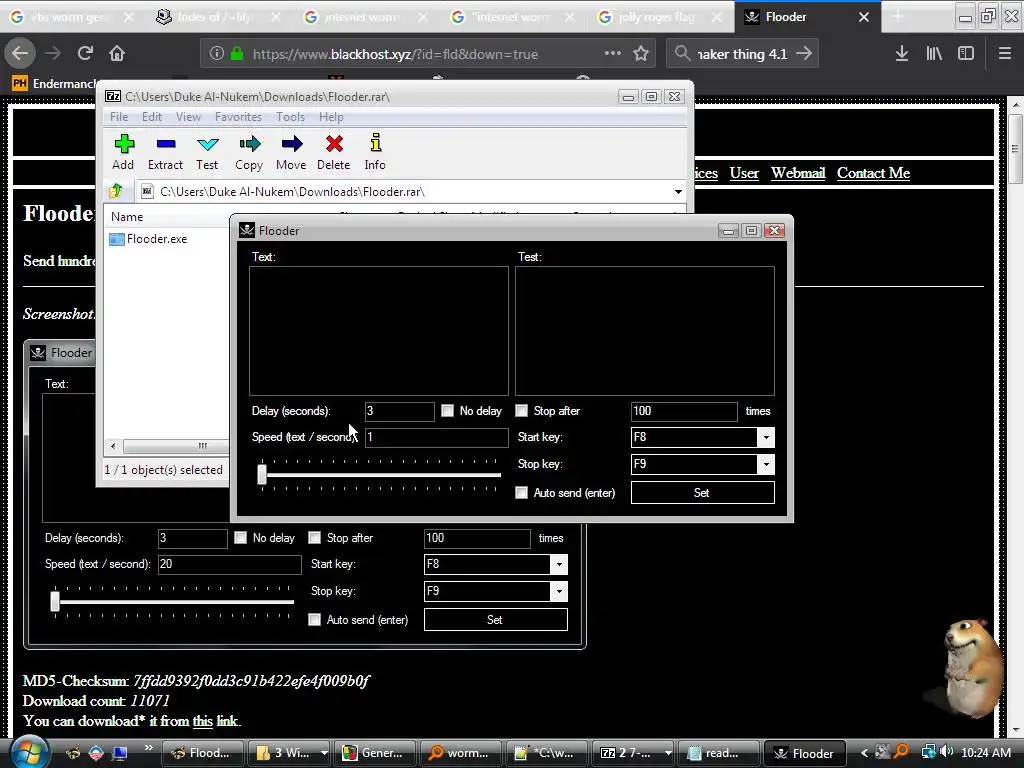Expand the 3 Windows taskbar group arrow

click(323, 753)
